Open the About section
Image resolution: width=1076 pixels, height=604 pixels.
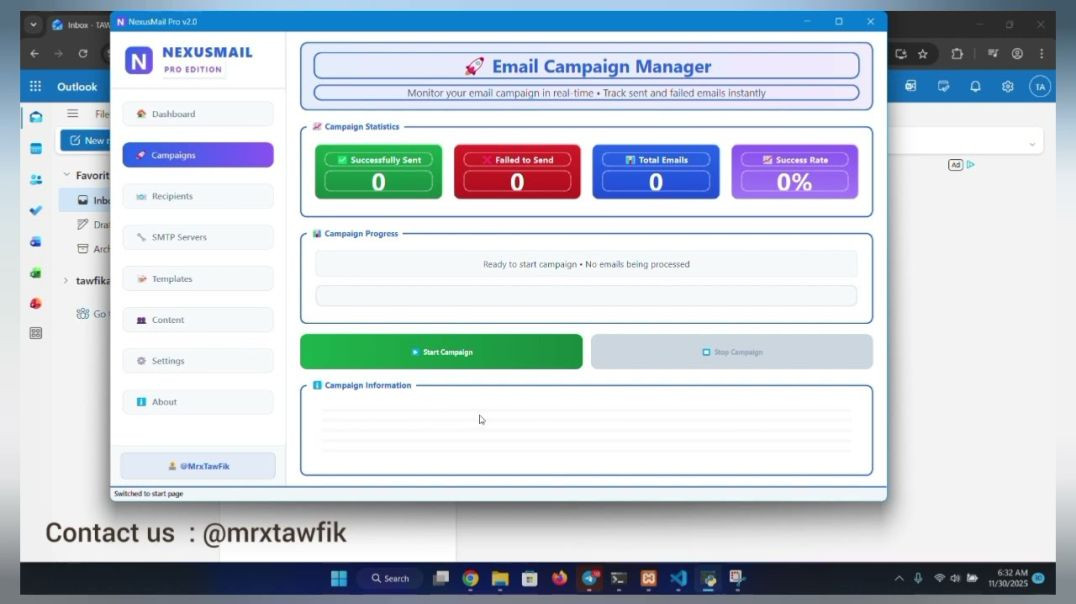tap(197, 401)
